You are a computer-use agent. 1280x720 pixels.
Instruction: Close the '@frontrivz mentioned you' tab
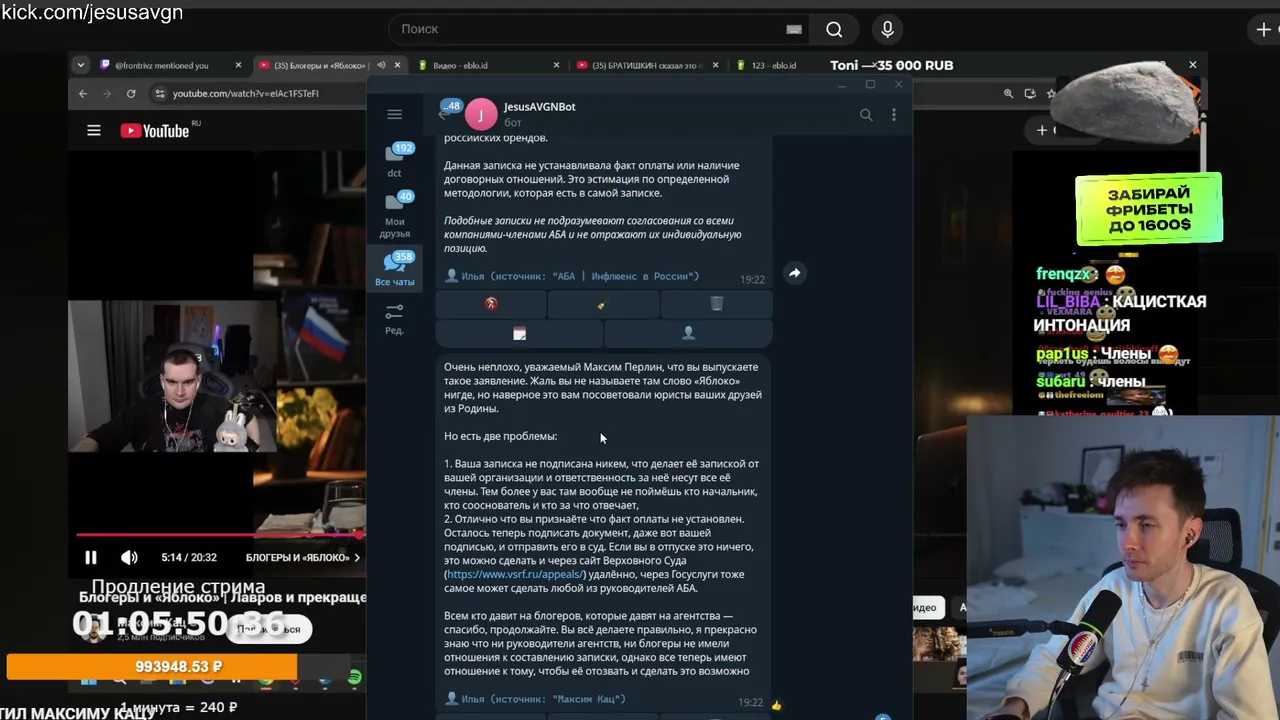[238, 65]
